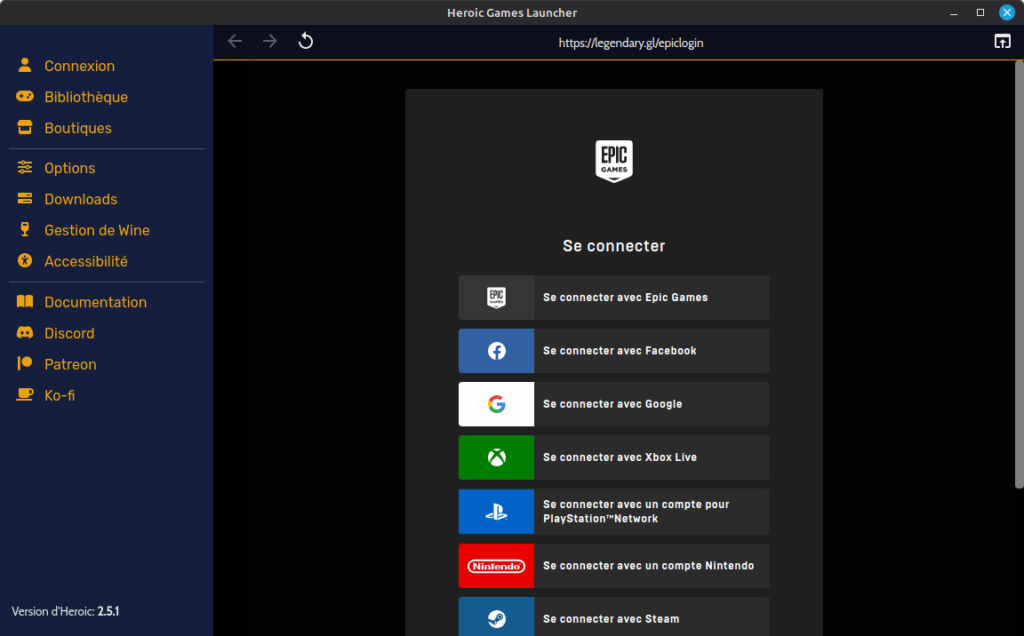This screenshot has height=636, width=1024.
Task: Click the Google logo tile
Action: coord(496,404)
